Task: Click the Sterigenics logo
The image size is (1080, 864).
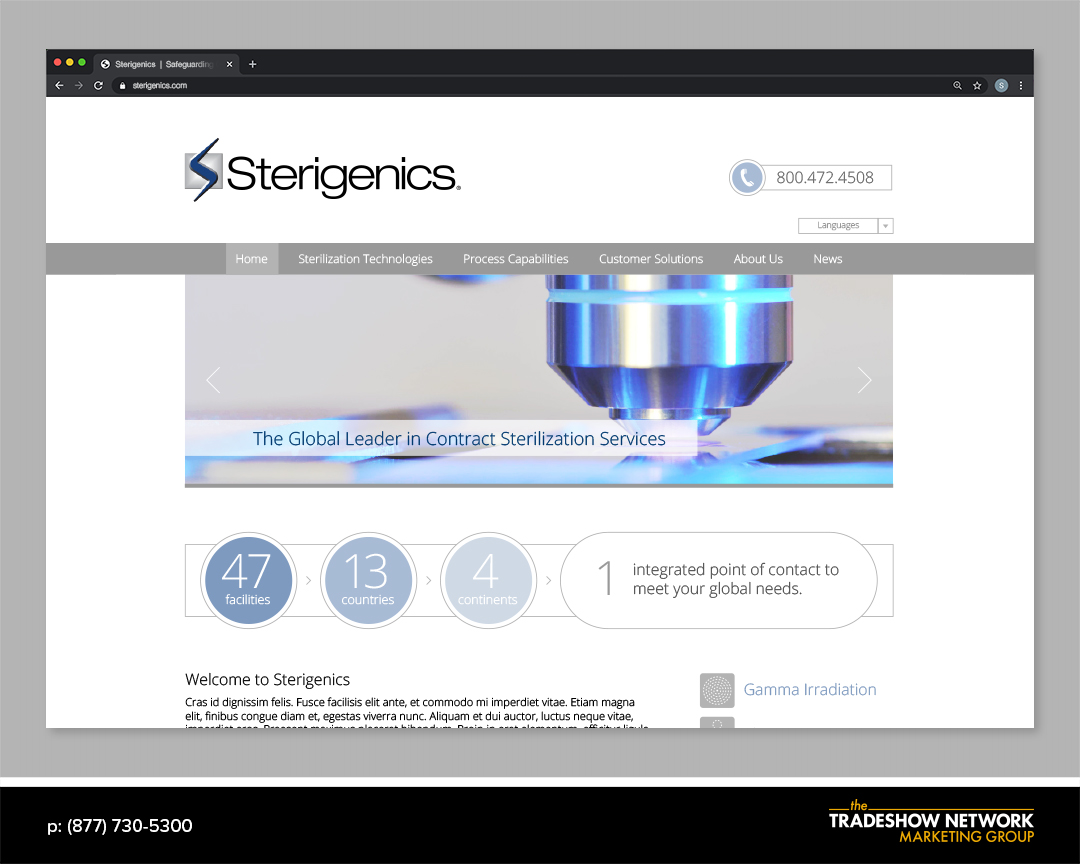Action: coord(322,170)
